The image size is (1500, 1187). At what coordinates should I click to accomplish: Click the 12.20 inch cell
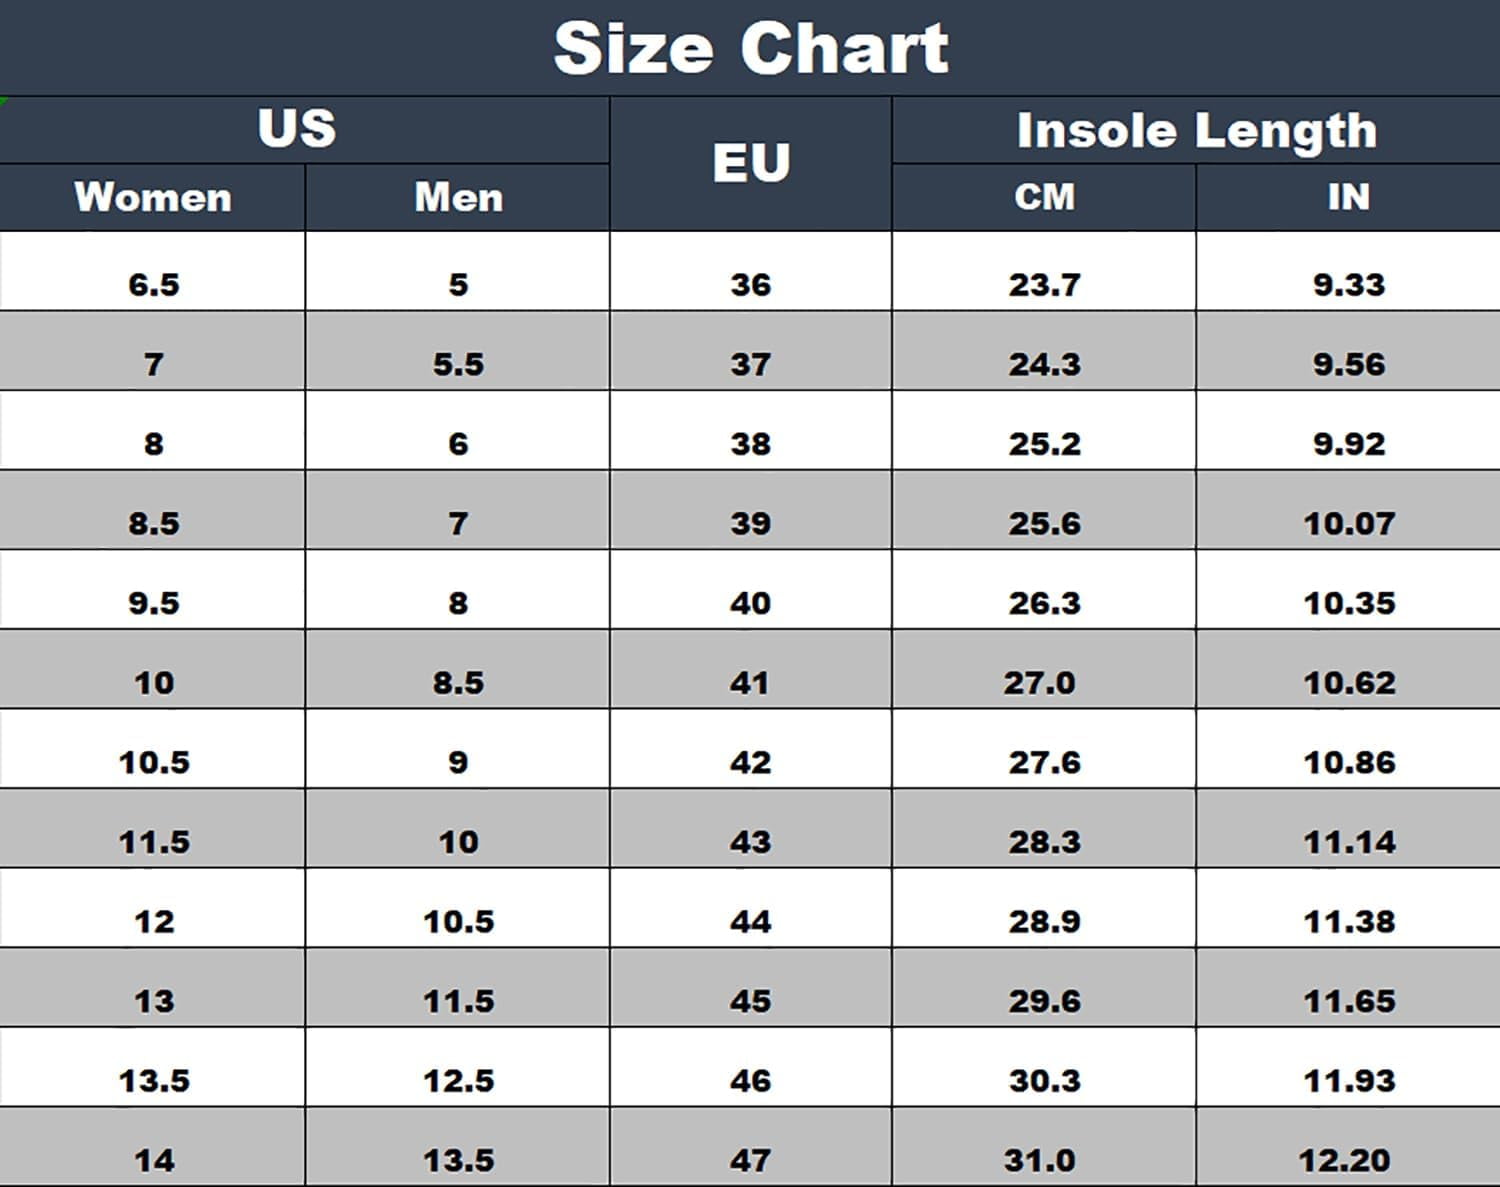(x=1344, y=1160)
